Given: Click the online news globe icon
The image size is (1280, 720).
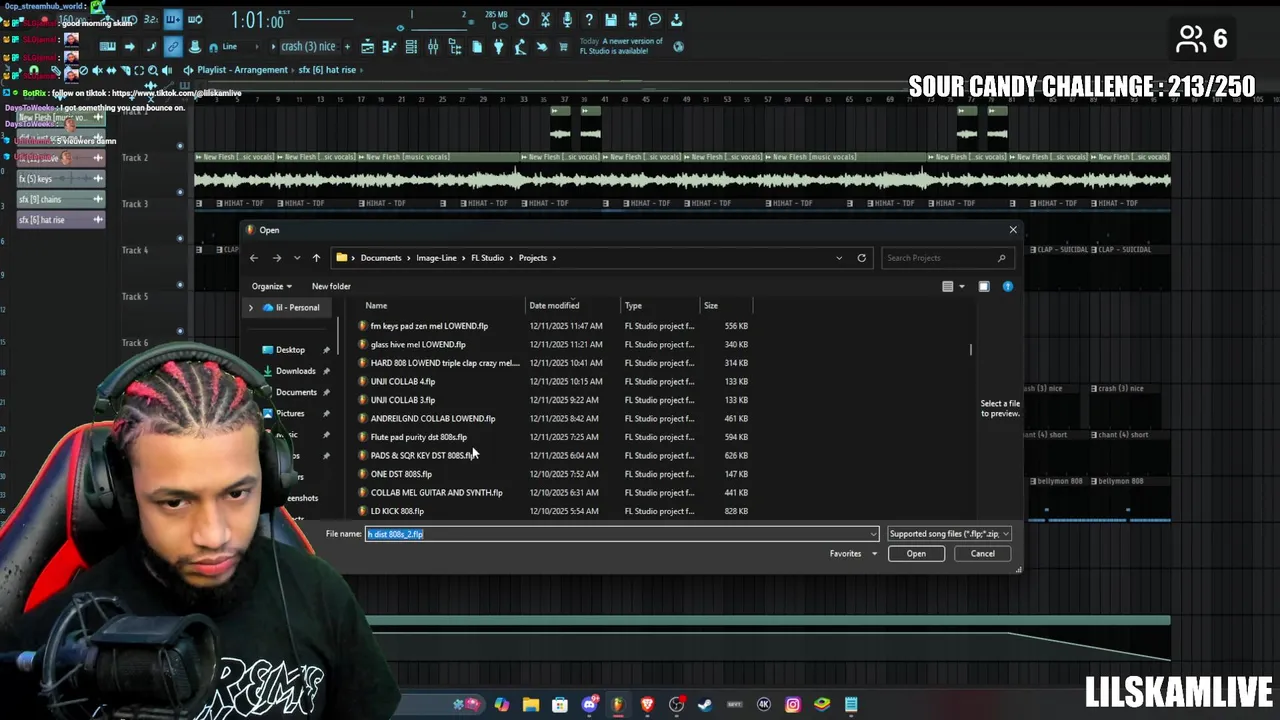Looking at the screenshot, I should [x=679, y=47].
